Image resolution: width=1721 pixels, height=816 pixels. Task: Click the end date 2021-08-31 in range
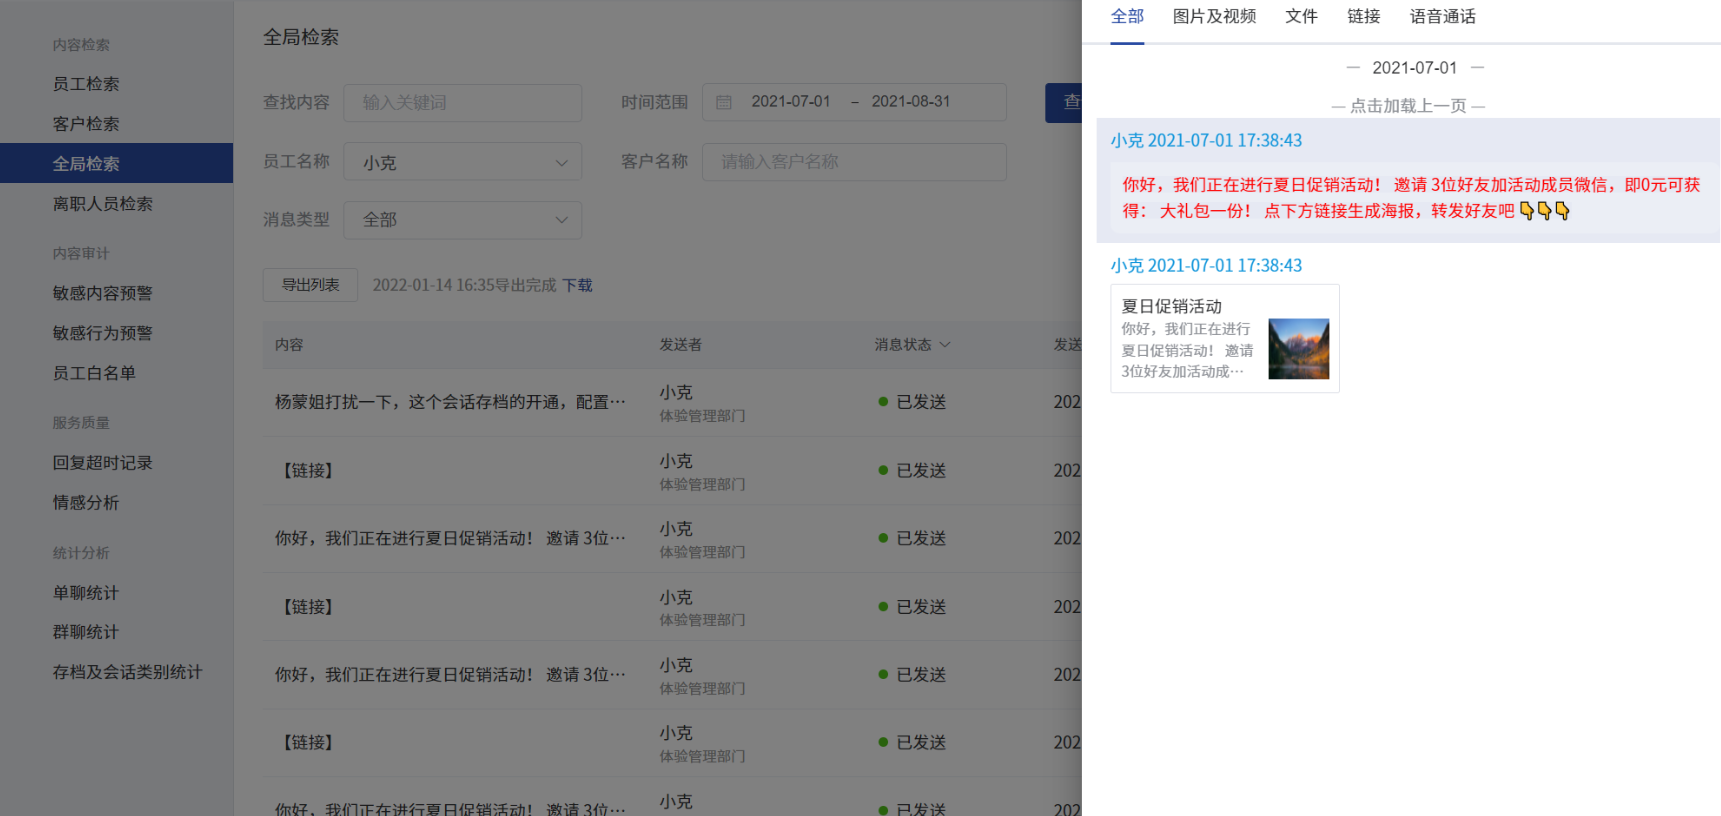pos(910,102)
